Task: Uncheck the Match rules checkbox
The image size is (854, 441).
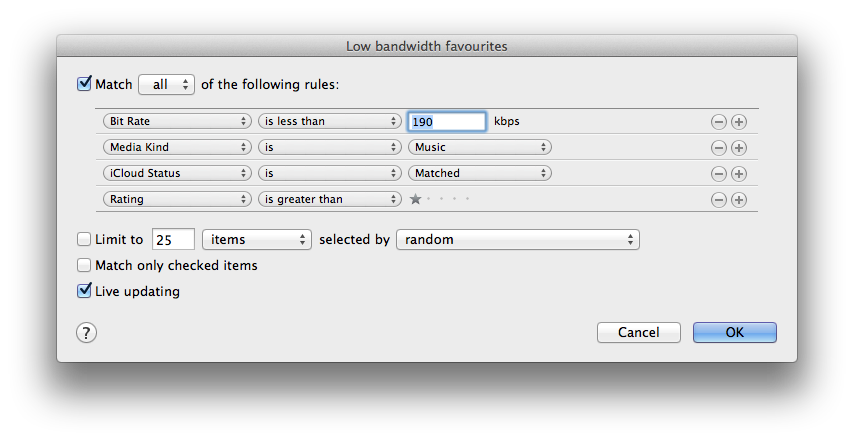Action: pos(84,84)
